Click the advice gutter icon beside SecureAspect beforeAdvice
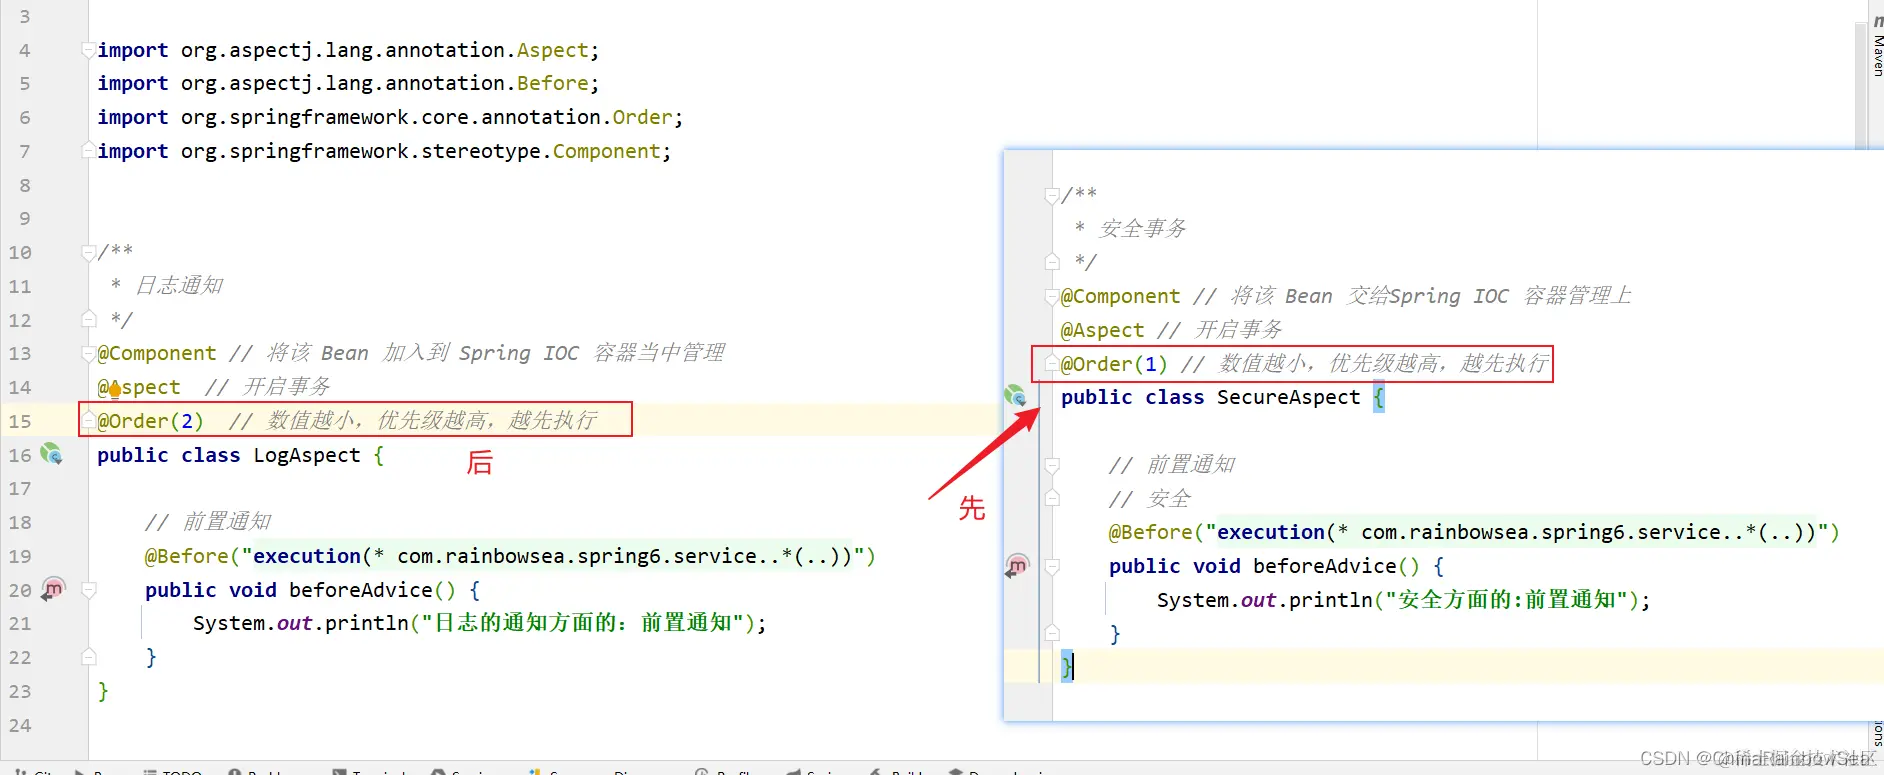This screenshot has width=1884, height=775. coord(1017,565)
